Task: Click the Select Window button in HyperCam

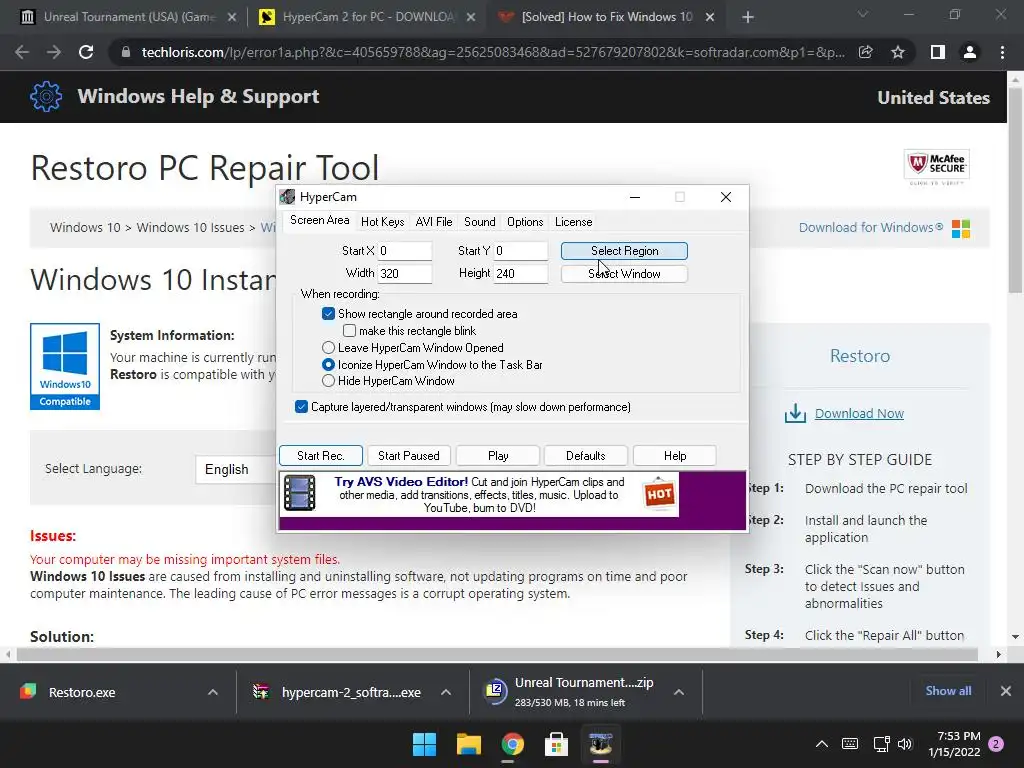Action: click(x=624, y=274)
